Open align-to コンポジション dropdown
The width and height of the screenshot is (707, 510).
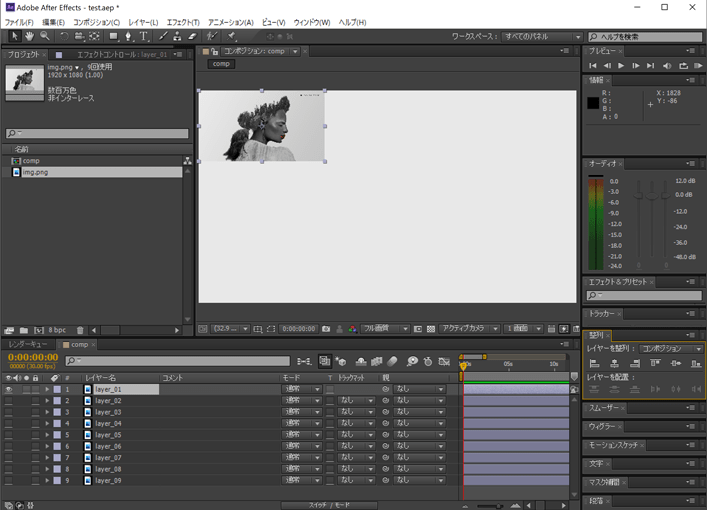[x=670, y=349]
